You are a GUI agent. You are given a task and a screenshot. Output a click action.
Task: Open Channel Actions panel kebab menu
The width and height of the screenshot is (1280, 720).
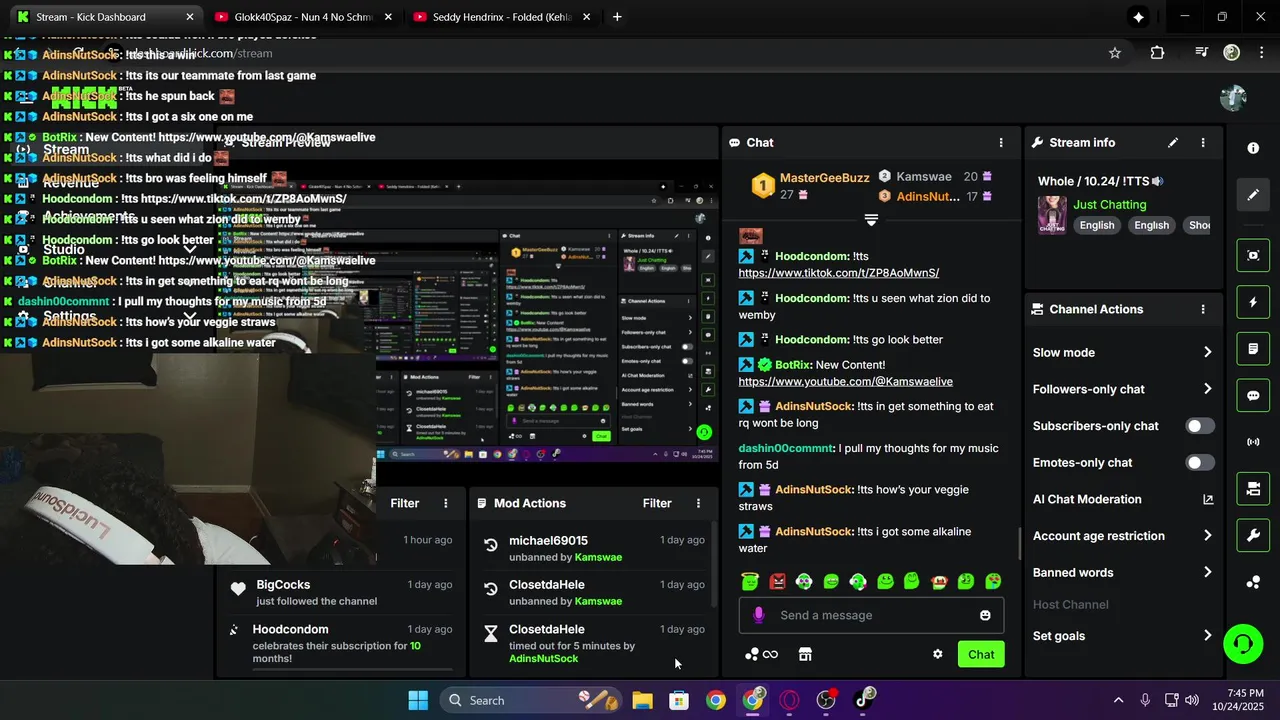click(1203, 310)
